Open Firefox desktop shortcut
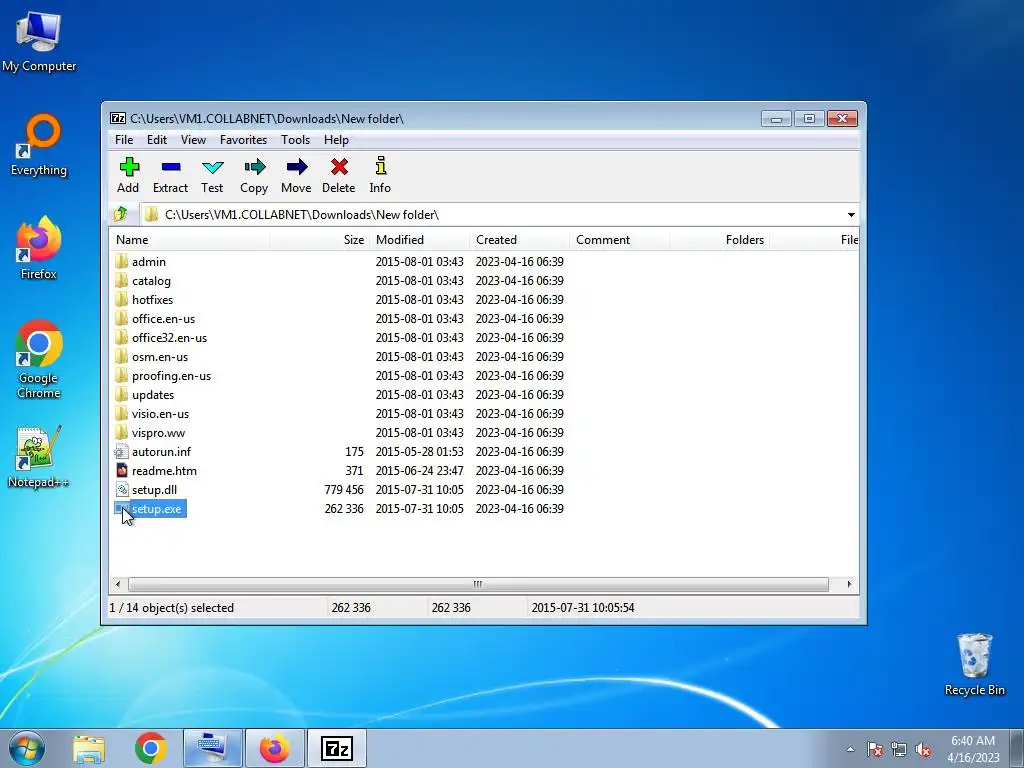1024x768 pixels. coord(39,248)
